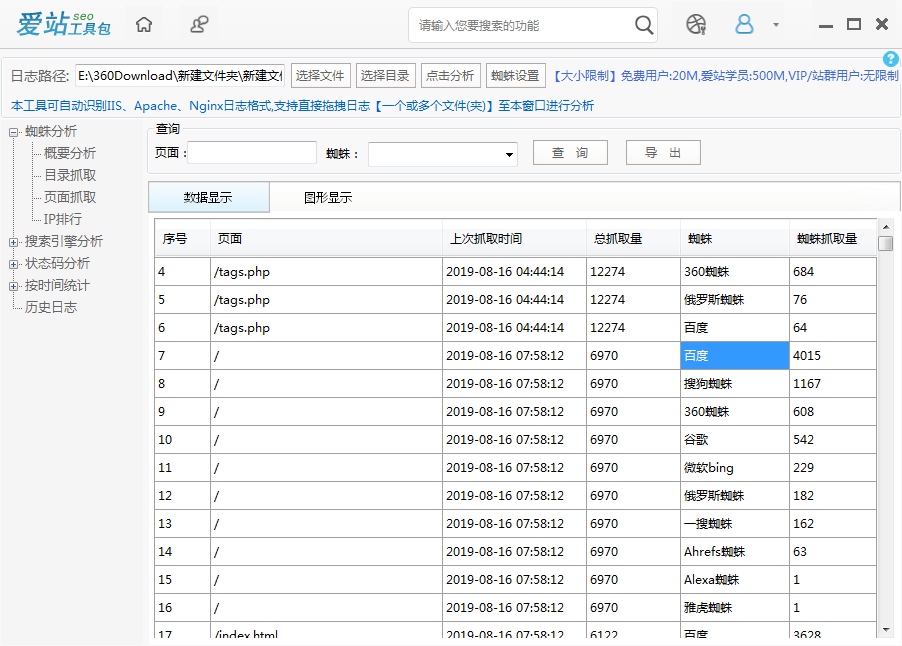Image resolution: width=902 pixels, height=646 pixels.
Task: Open the skin theme icon
Action: point(695,25)
